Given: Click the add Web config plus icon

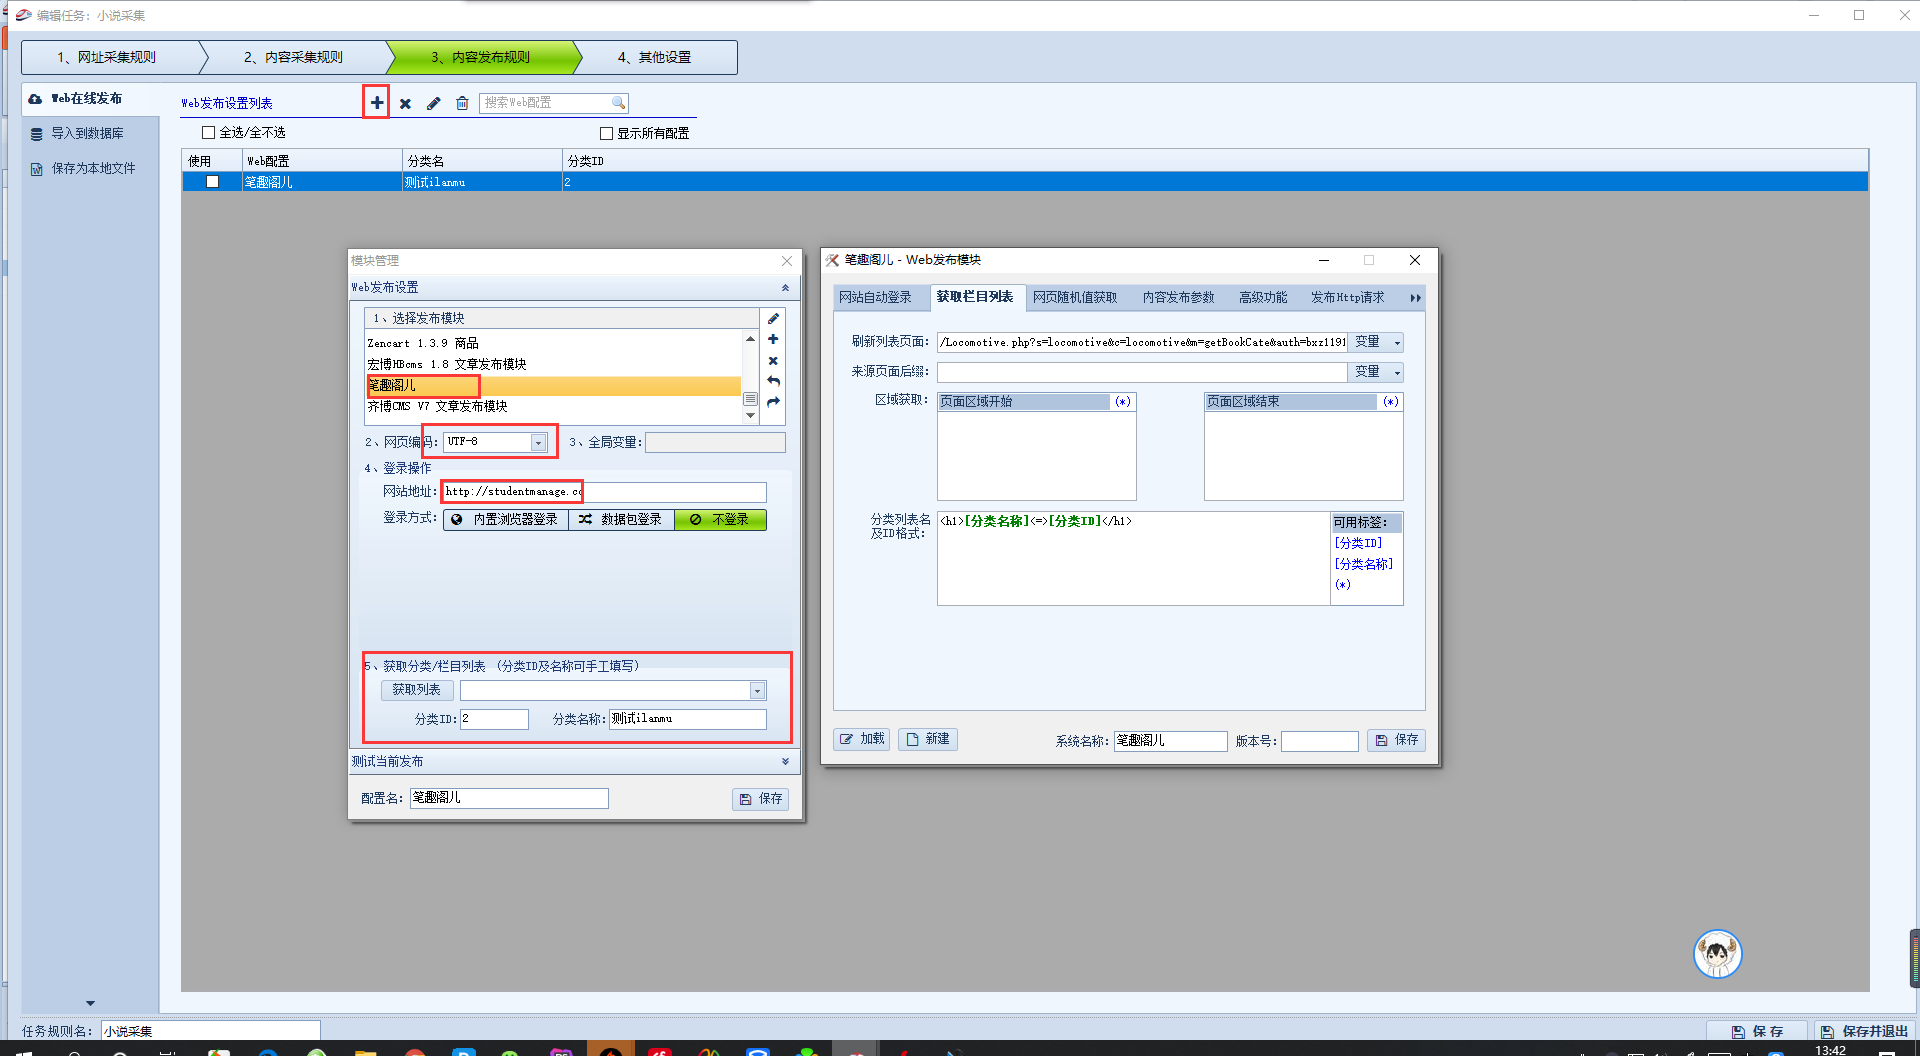Looking at the screenshot, I should (x=376, y=103).
